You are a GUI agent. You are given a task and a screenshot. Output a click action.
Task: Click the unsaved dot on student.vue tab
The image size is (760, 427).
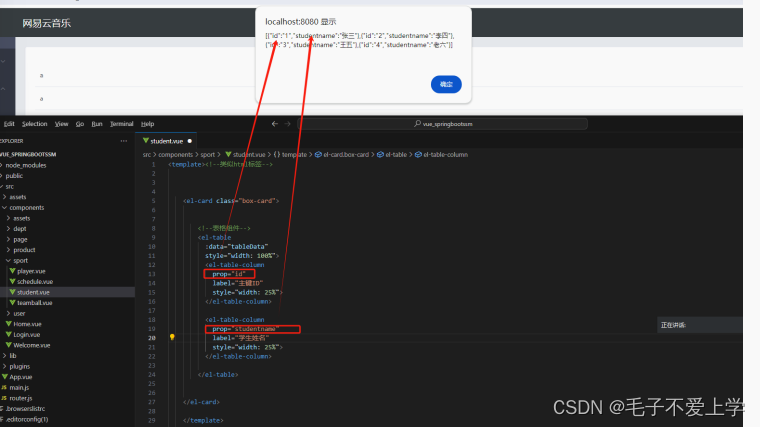[x=190, y=141]
